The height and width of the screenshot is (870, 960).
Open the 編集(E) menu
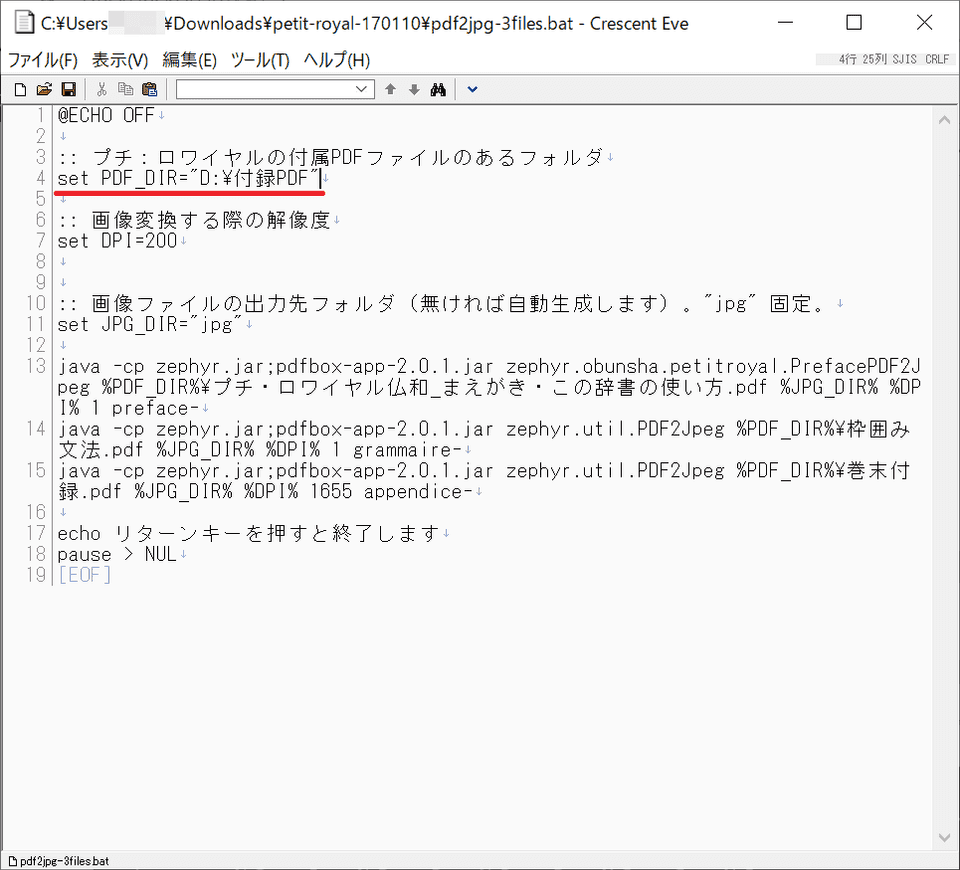(190, 59)
